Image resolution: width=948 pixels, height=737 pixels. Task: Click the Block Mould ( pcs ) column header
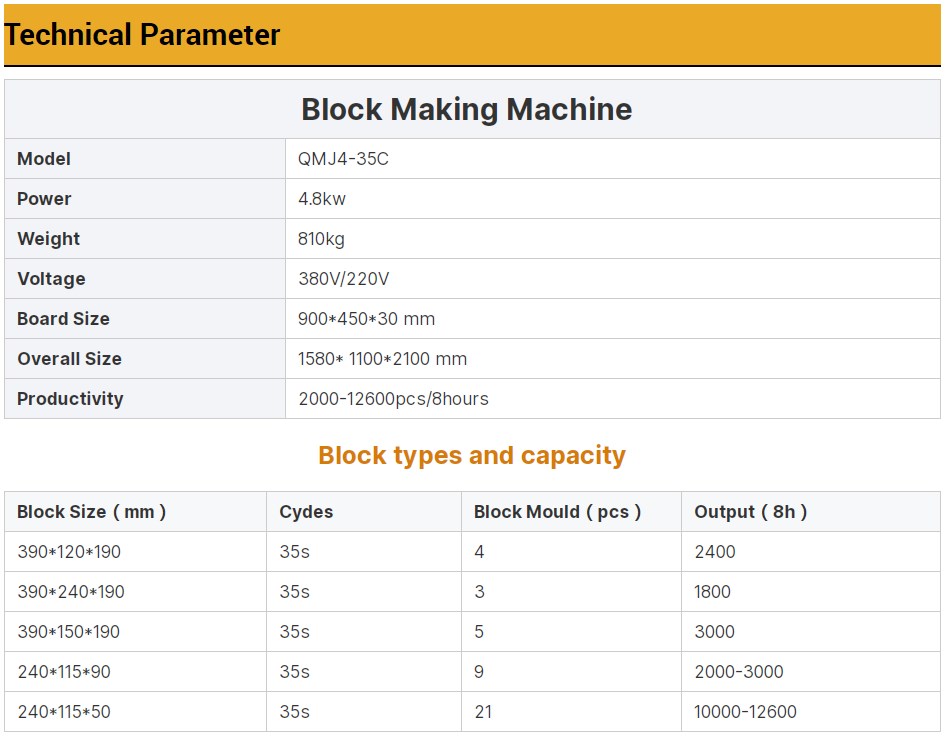click(557, 512)
